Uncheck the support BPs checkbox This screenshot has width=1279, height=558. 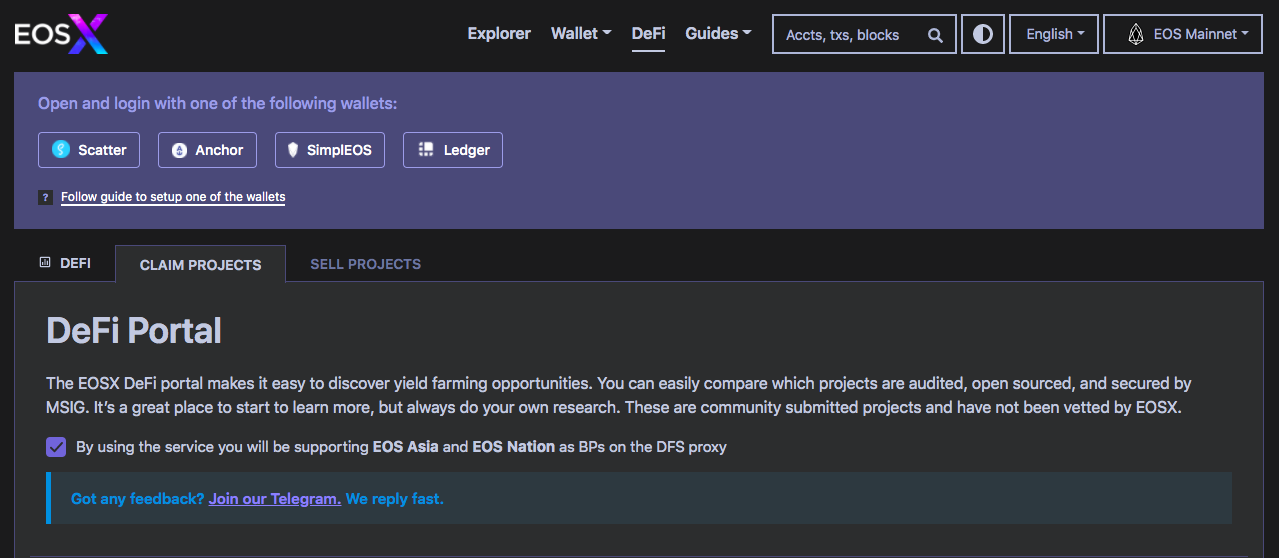[56, 447]
